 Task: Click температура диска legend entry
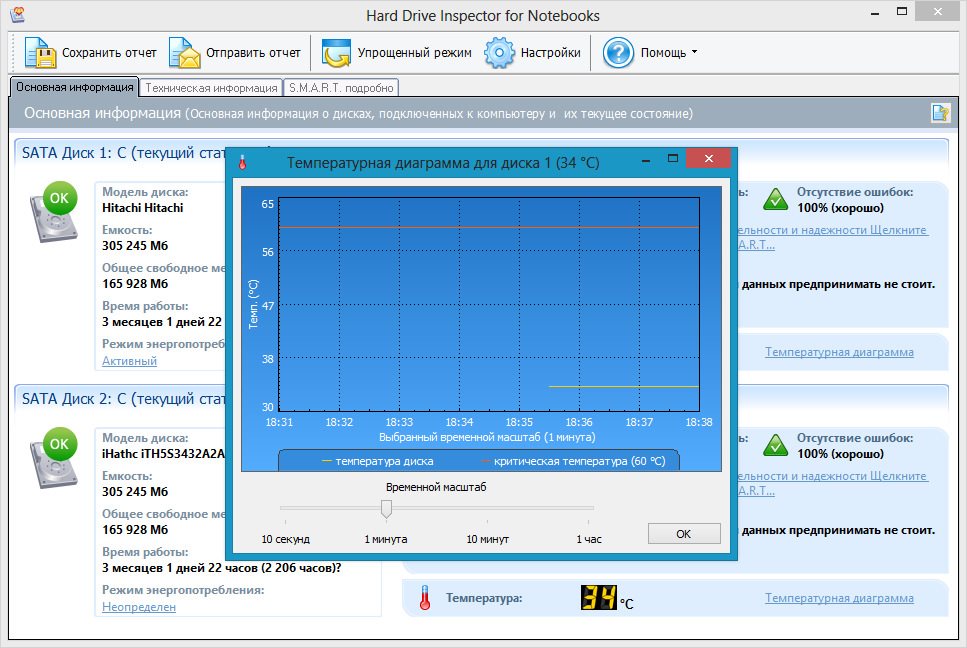(377, 461)
